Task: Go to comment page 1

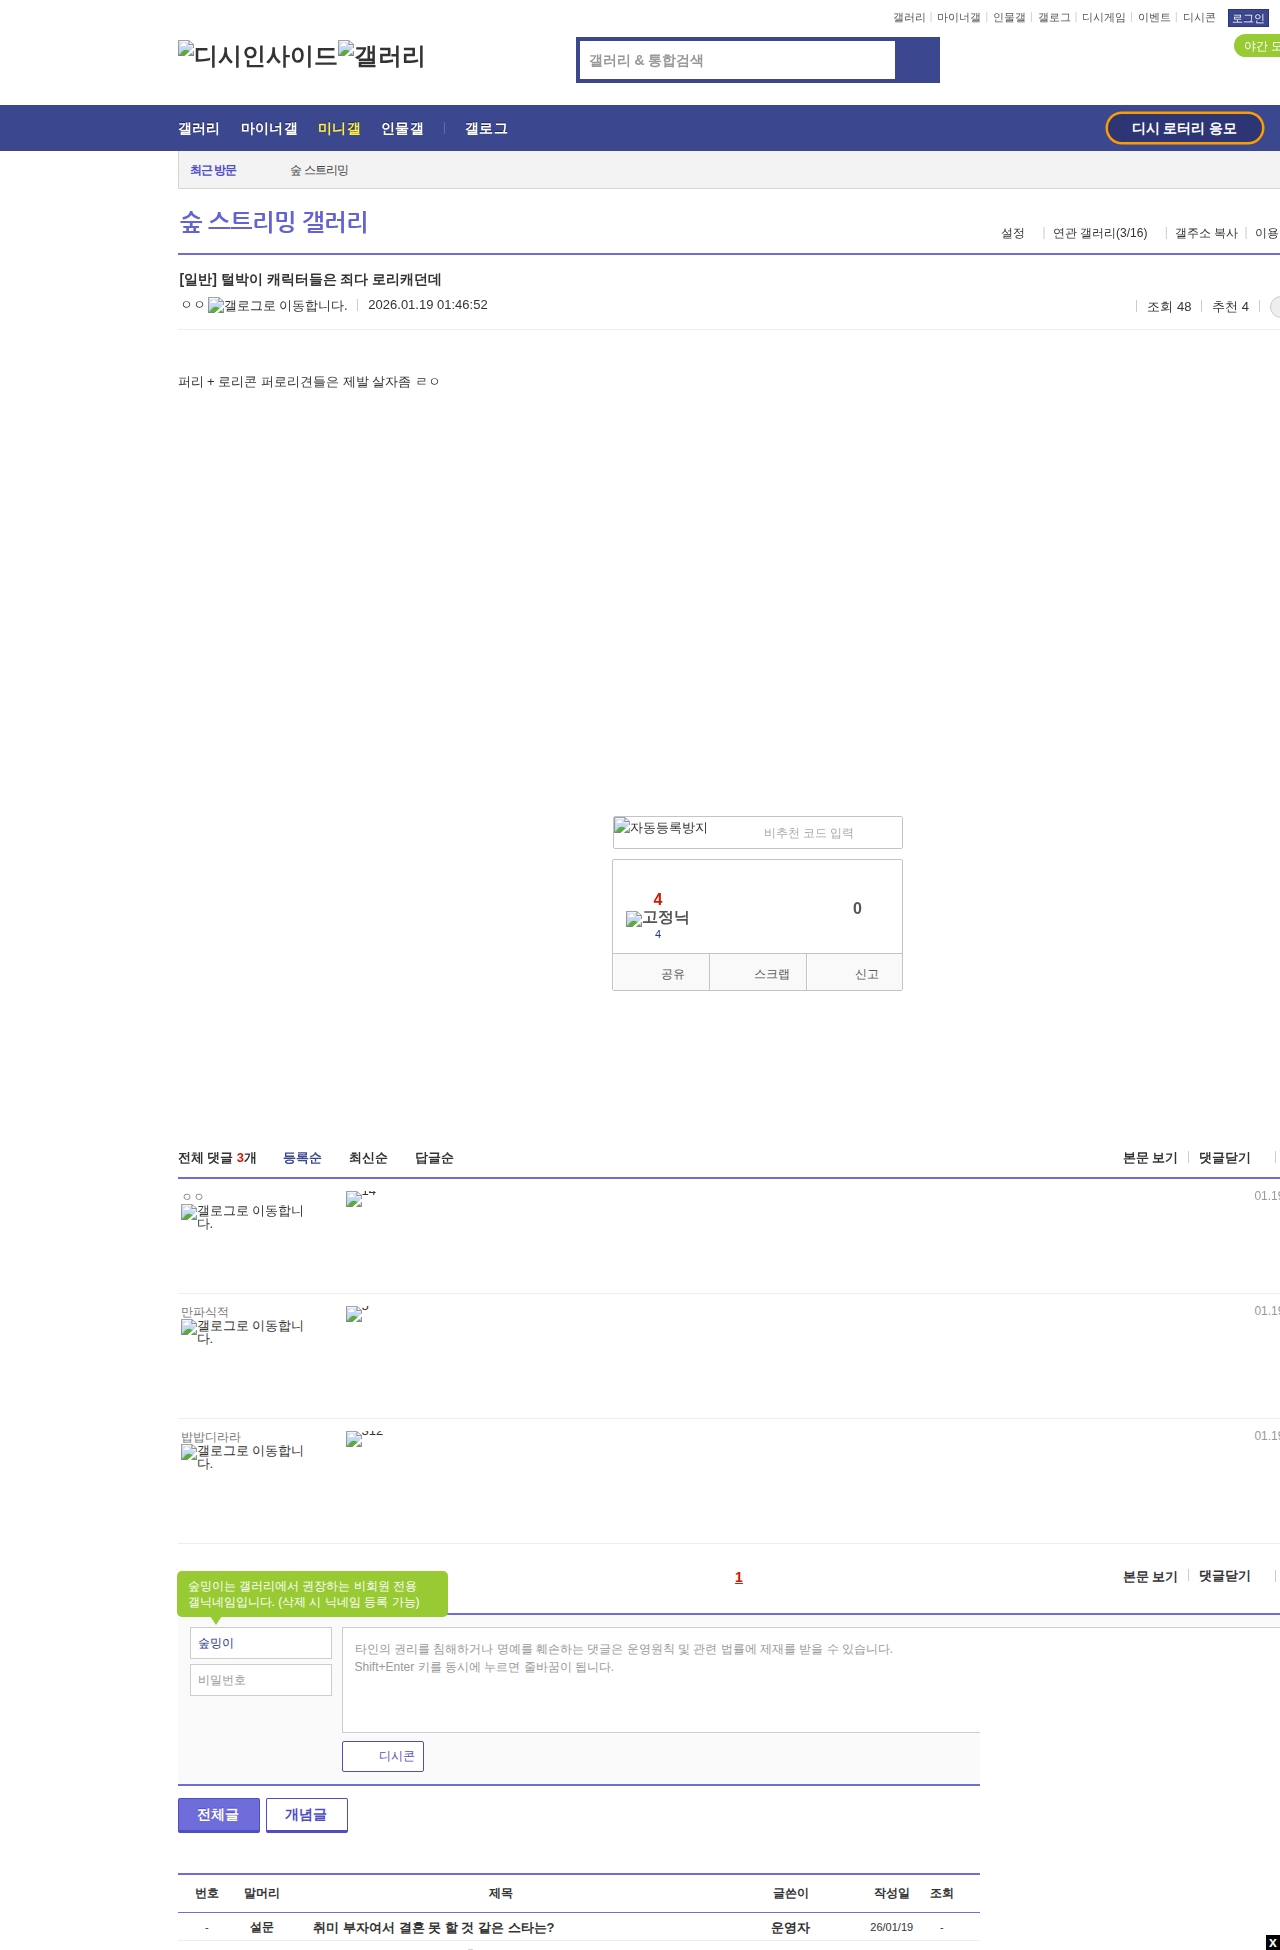Action: click(x=739, y=1577)
